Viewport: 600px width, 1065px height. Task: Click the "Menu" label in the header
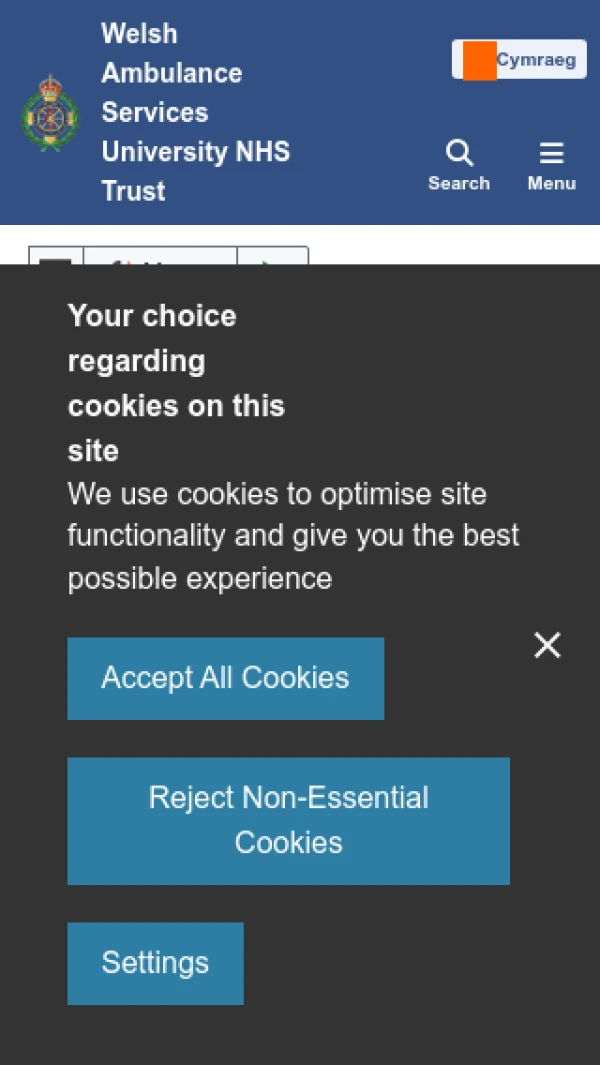551,184
